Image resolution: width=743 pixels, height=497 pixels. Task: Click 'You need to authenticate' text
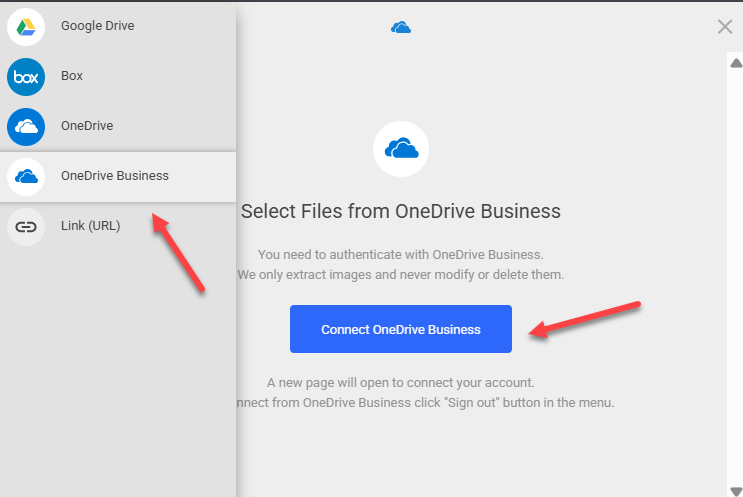coord(401,254)
